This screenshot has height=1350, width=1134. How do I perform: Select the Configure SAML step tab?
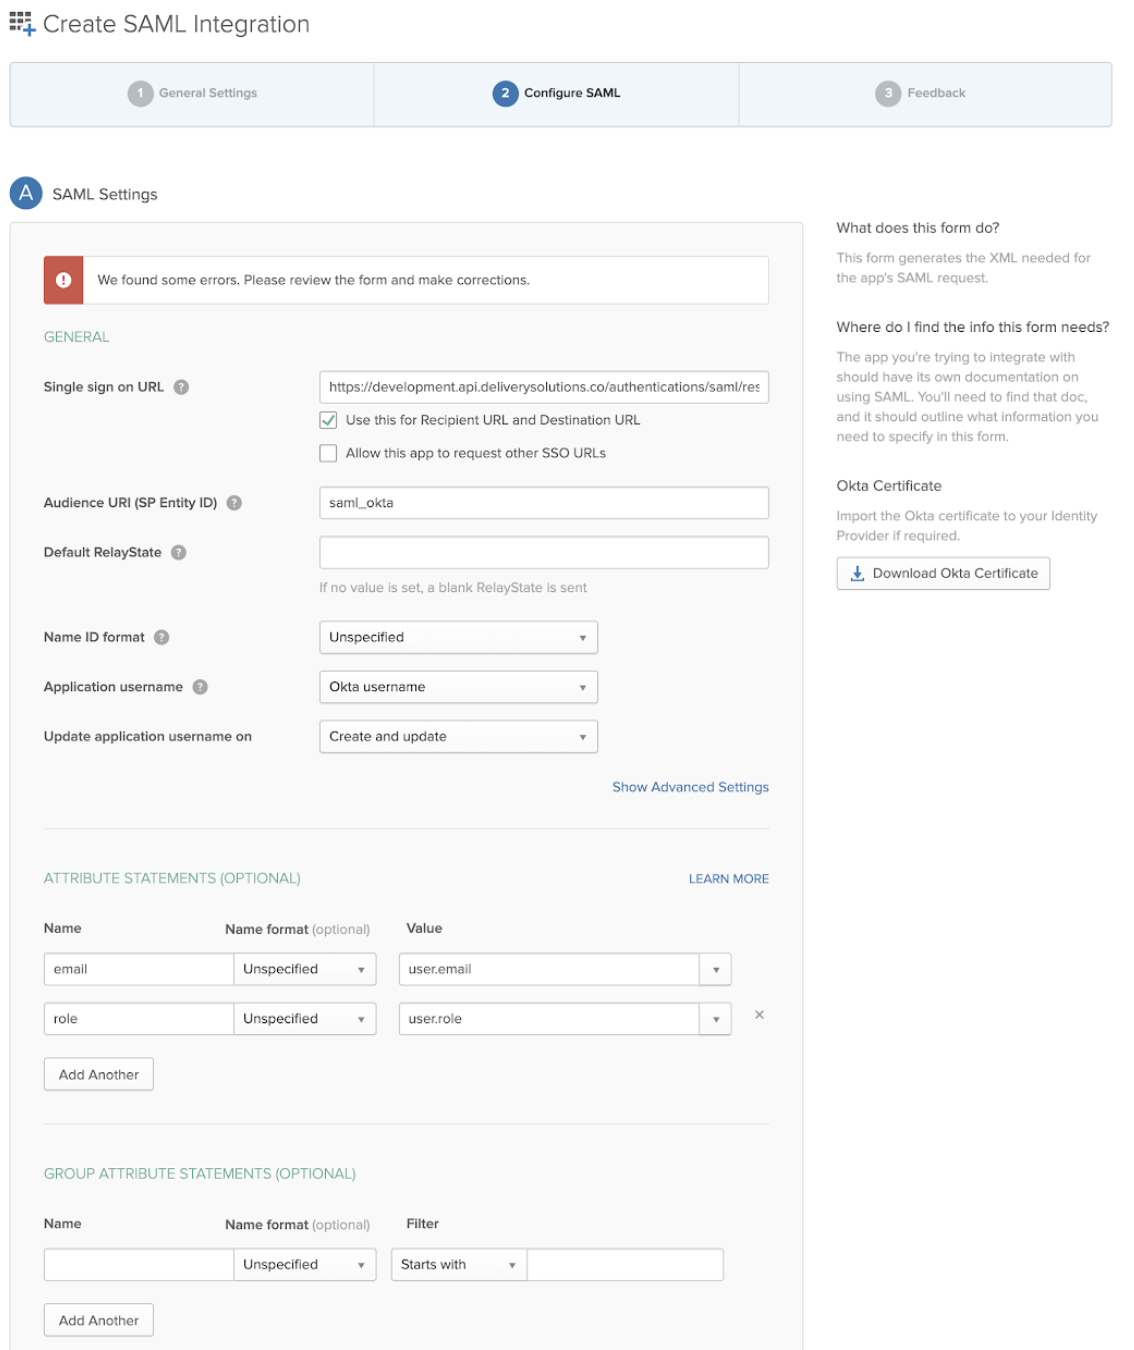[557, 94]
